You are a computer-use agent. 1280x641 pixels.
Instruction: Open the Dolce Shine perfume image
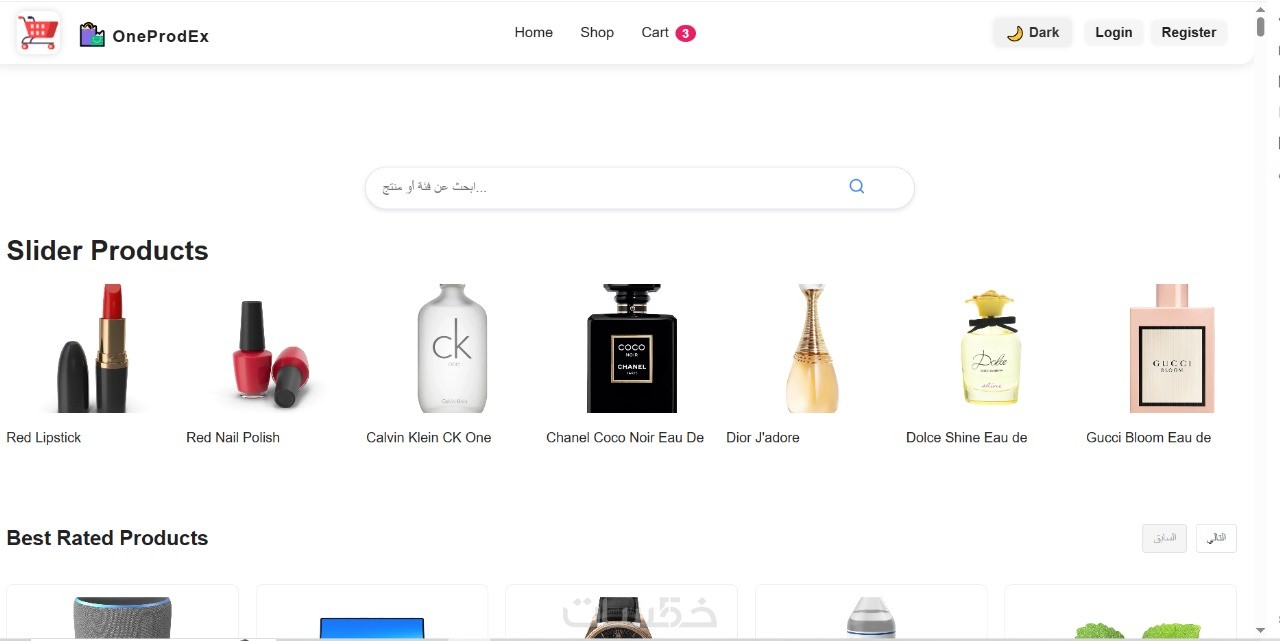991,348
